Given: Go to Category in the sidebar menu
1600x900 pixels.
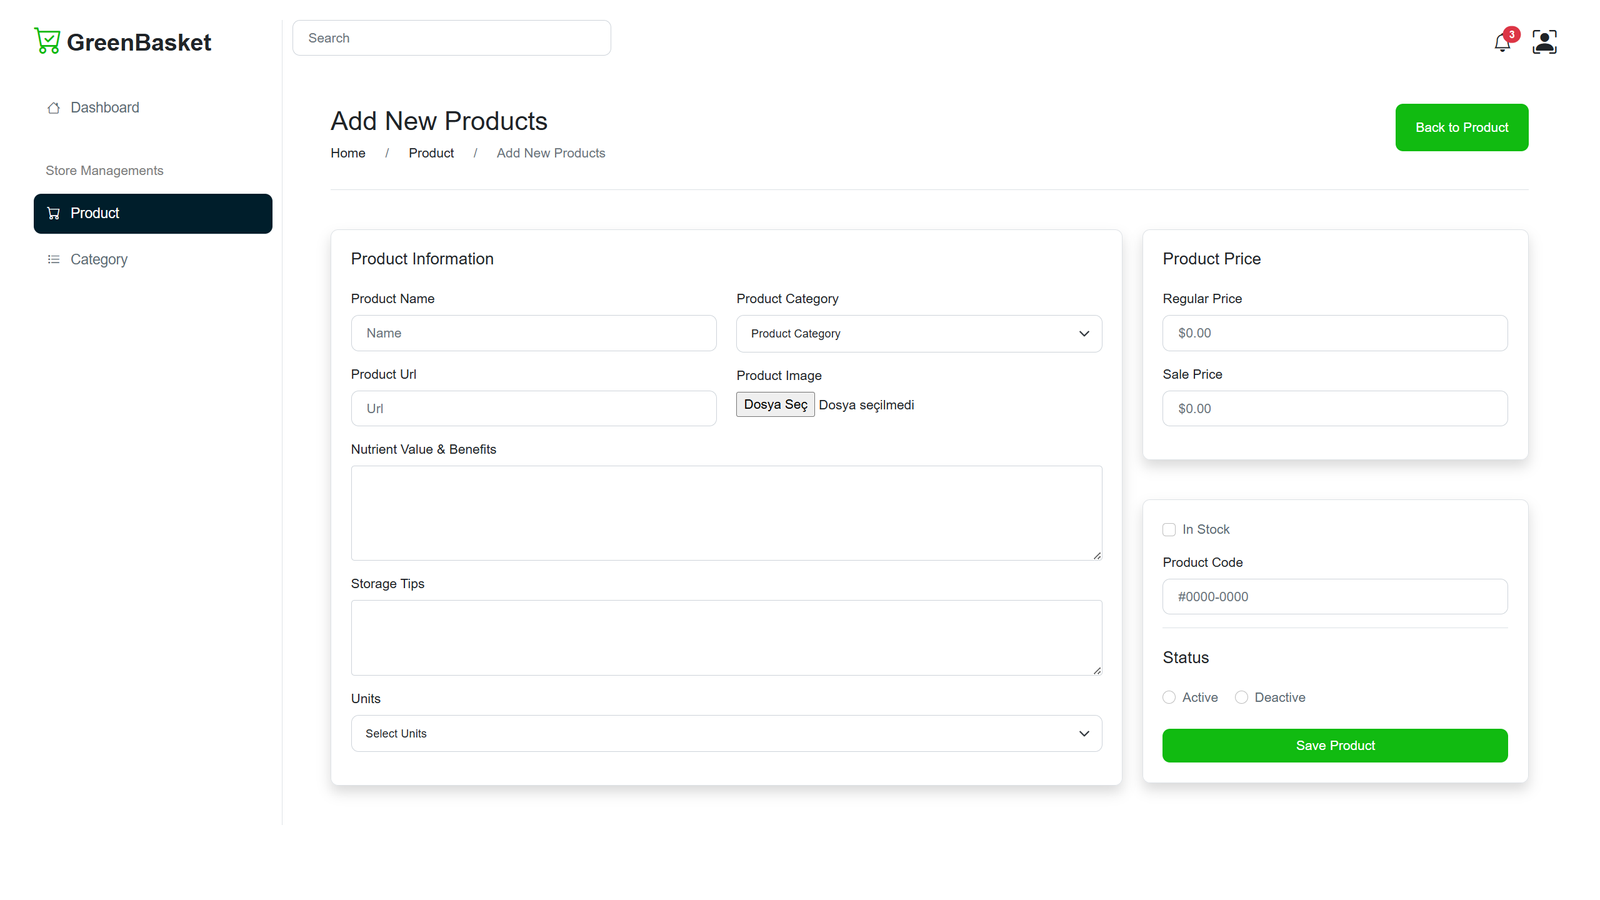Looking at the screenshot, I should [x=99, y=260].
